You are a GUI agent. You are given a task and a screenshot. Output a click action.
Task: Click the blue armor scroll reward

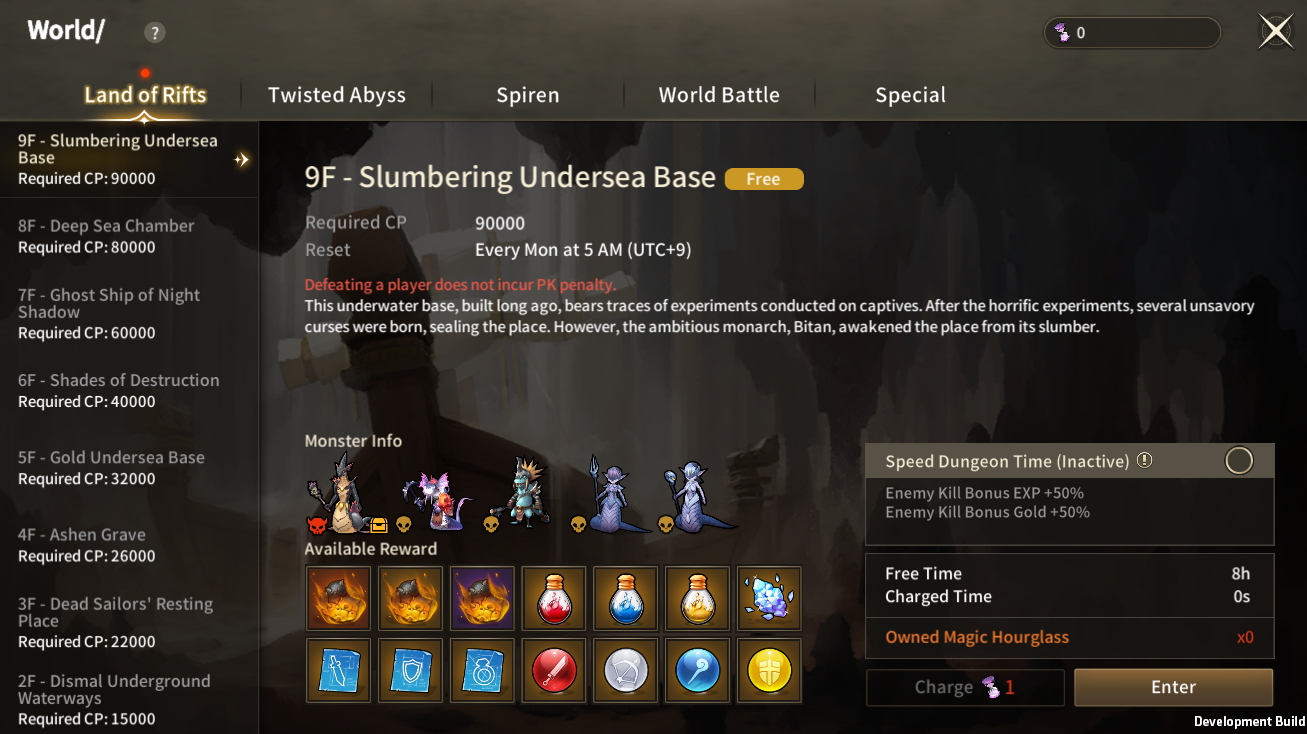point(411,671)
